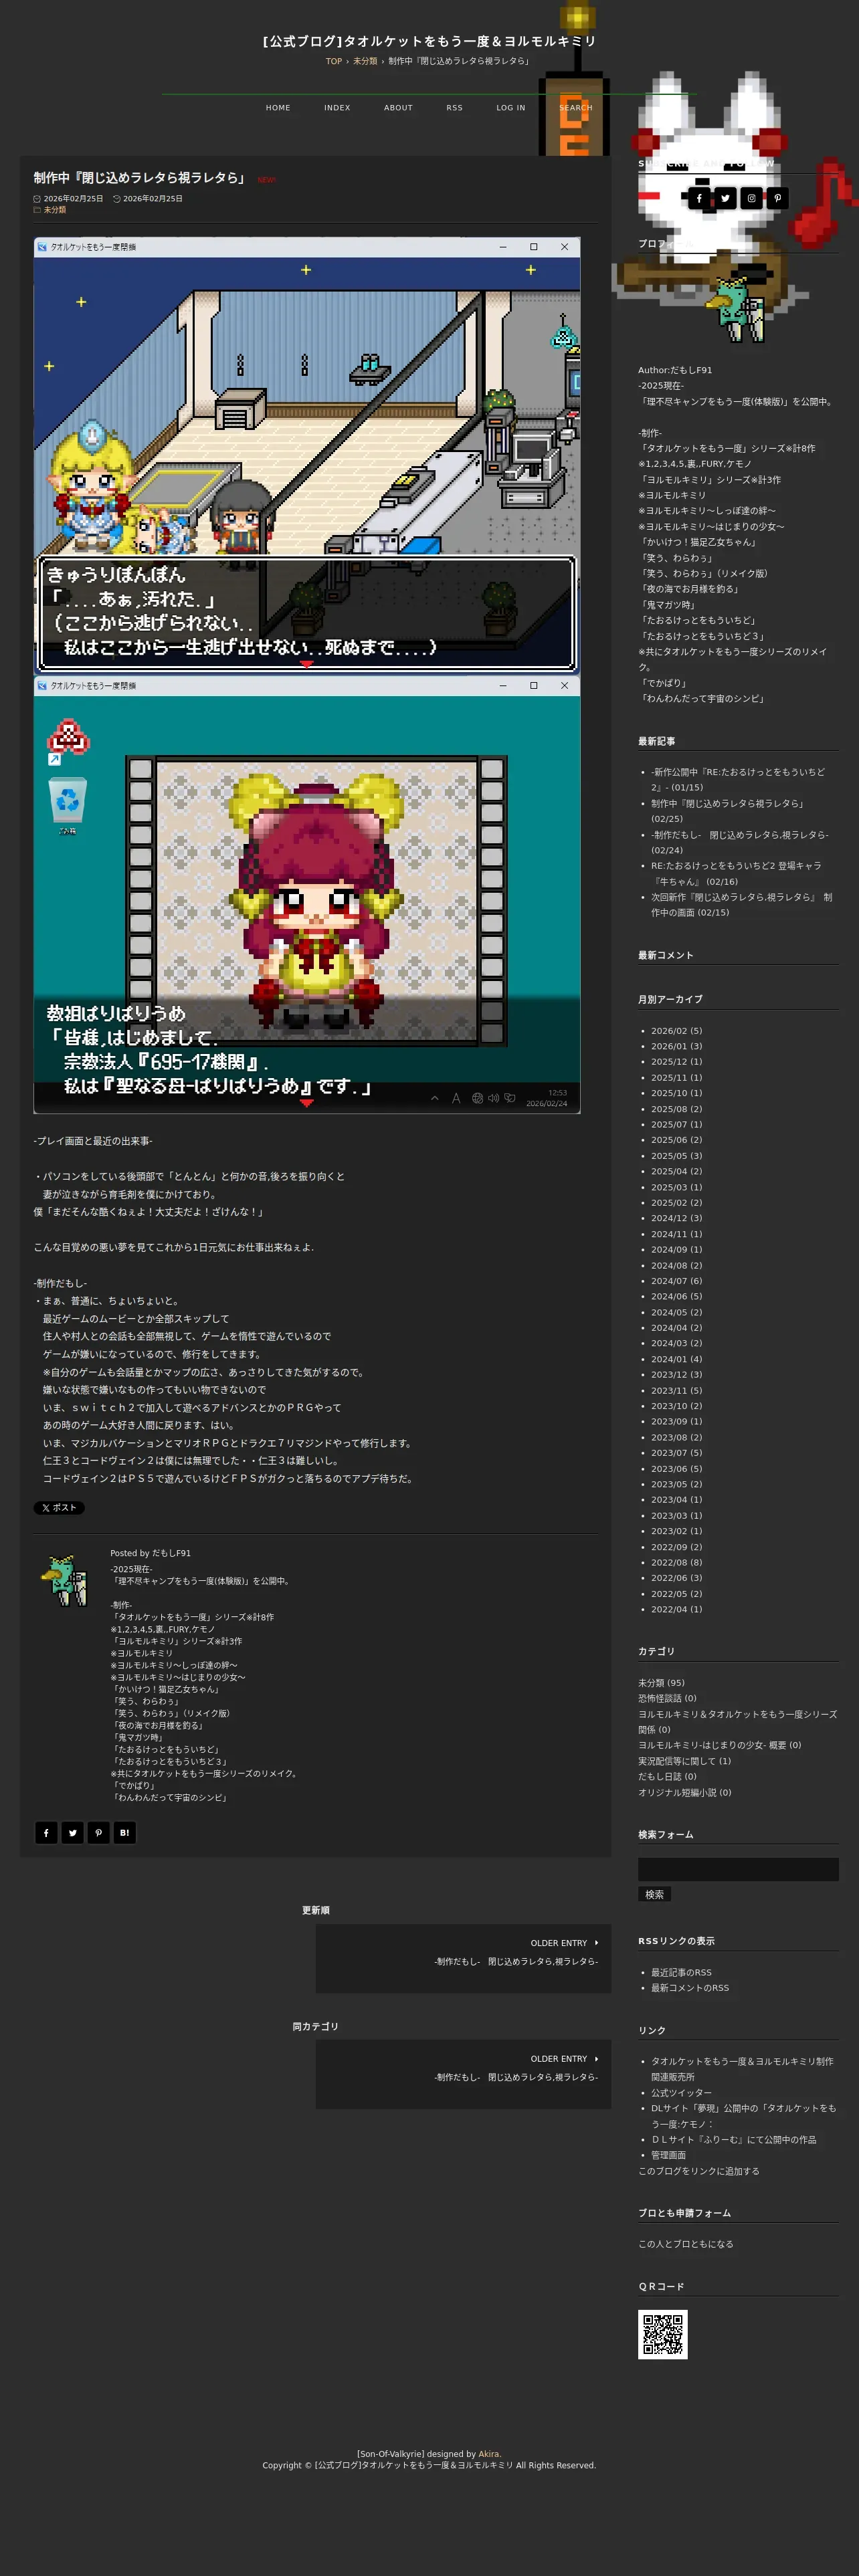
Task: Click the X ポスト share button
Action: pyautogui.click(x=59, y=1507)
